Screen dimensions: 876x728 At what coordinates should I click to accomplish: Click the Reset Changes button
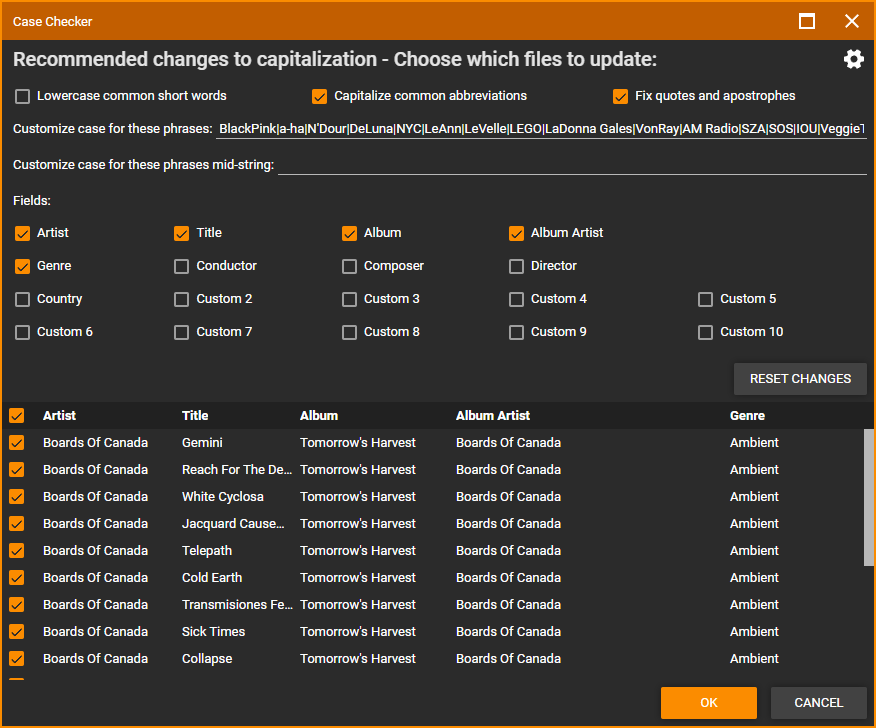pyautogui.click(x=800, y=379)
